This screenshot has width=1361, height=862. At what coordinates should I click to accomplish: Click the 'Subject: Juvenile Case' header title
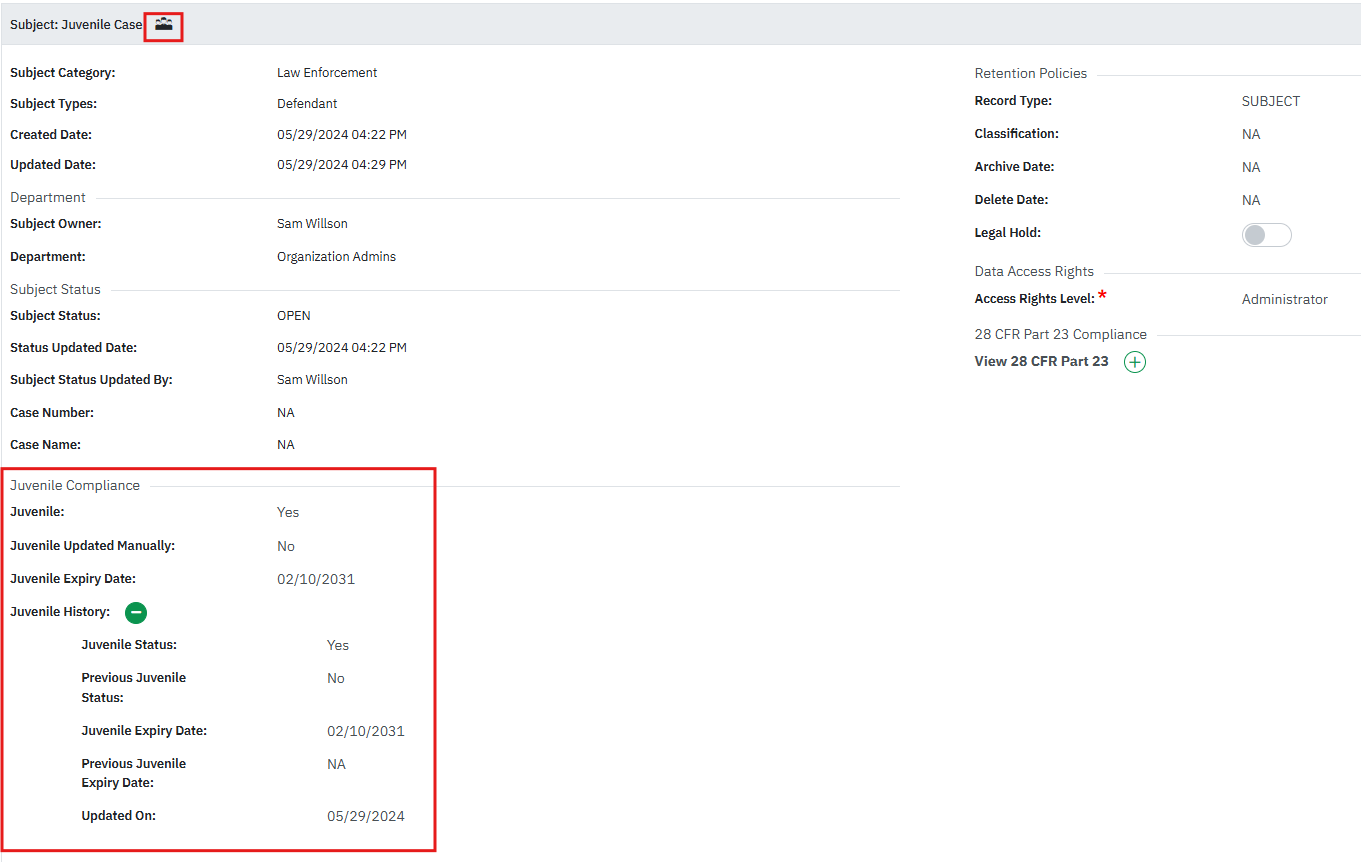pos(76,24)
